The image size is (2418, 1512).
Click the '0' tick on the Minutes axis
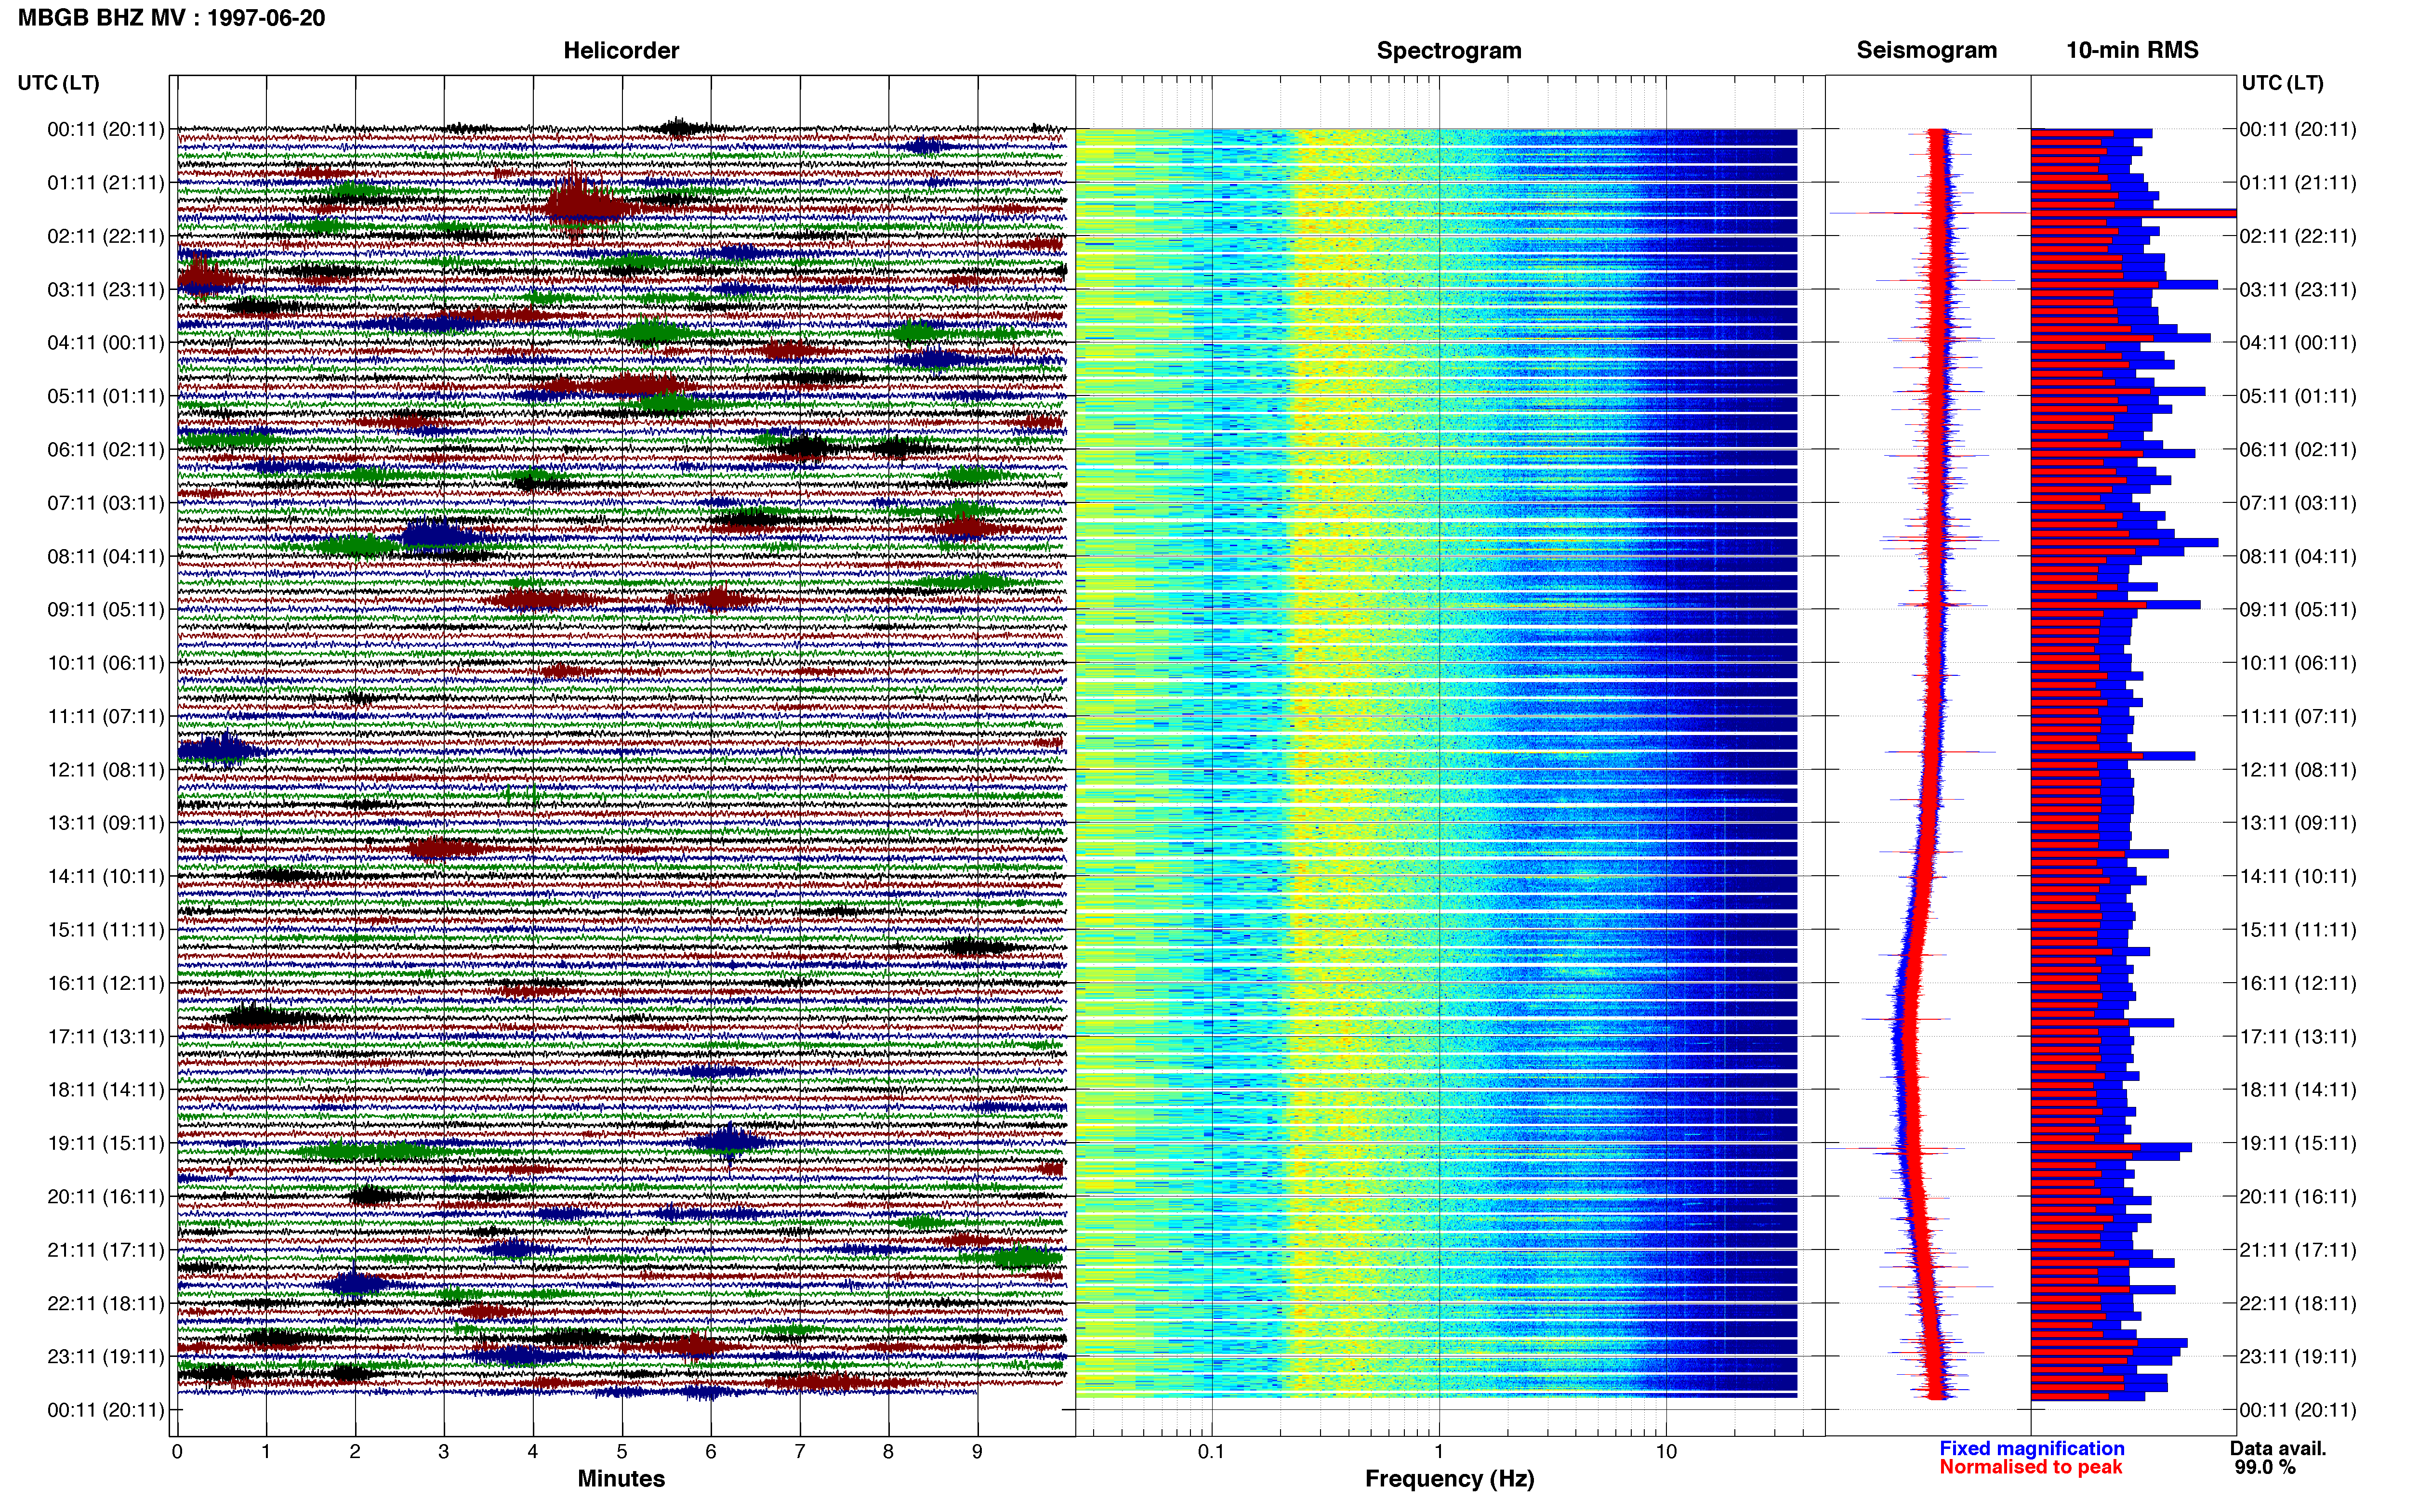(x=177, y=1452)
